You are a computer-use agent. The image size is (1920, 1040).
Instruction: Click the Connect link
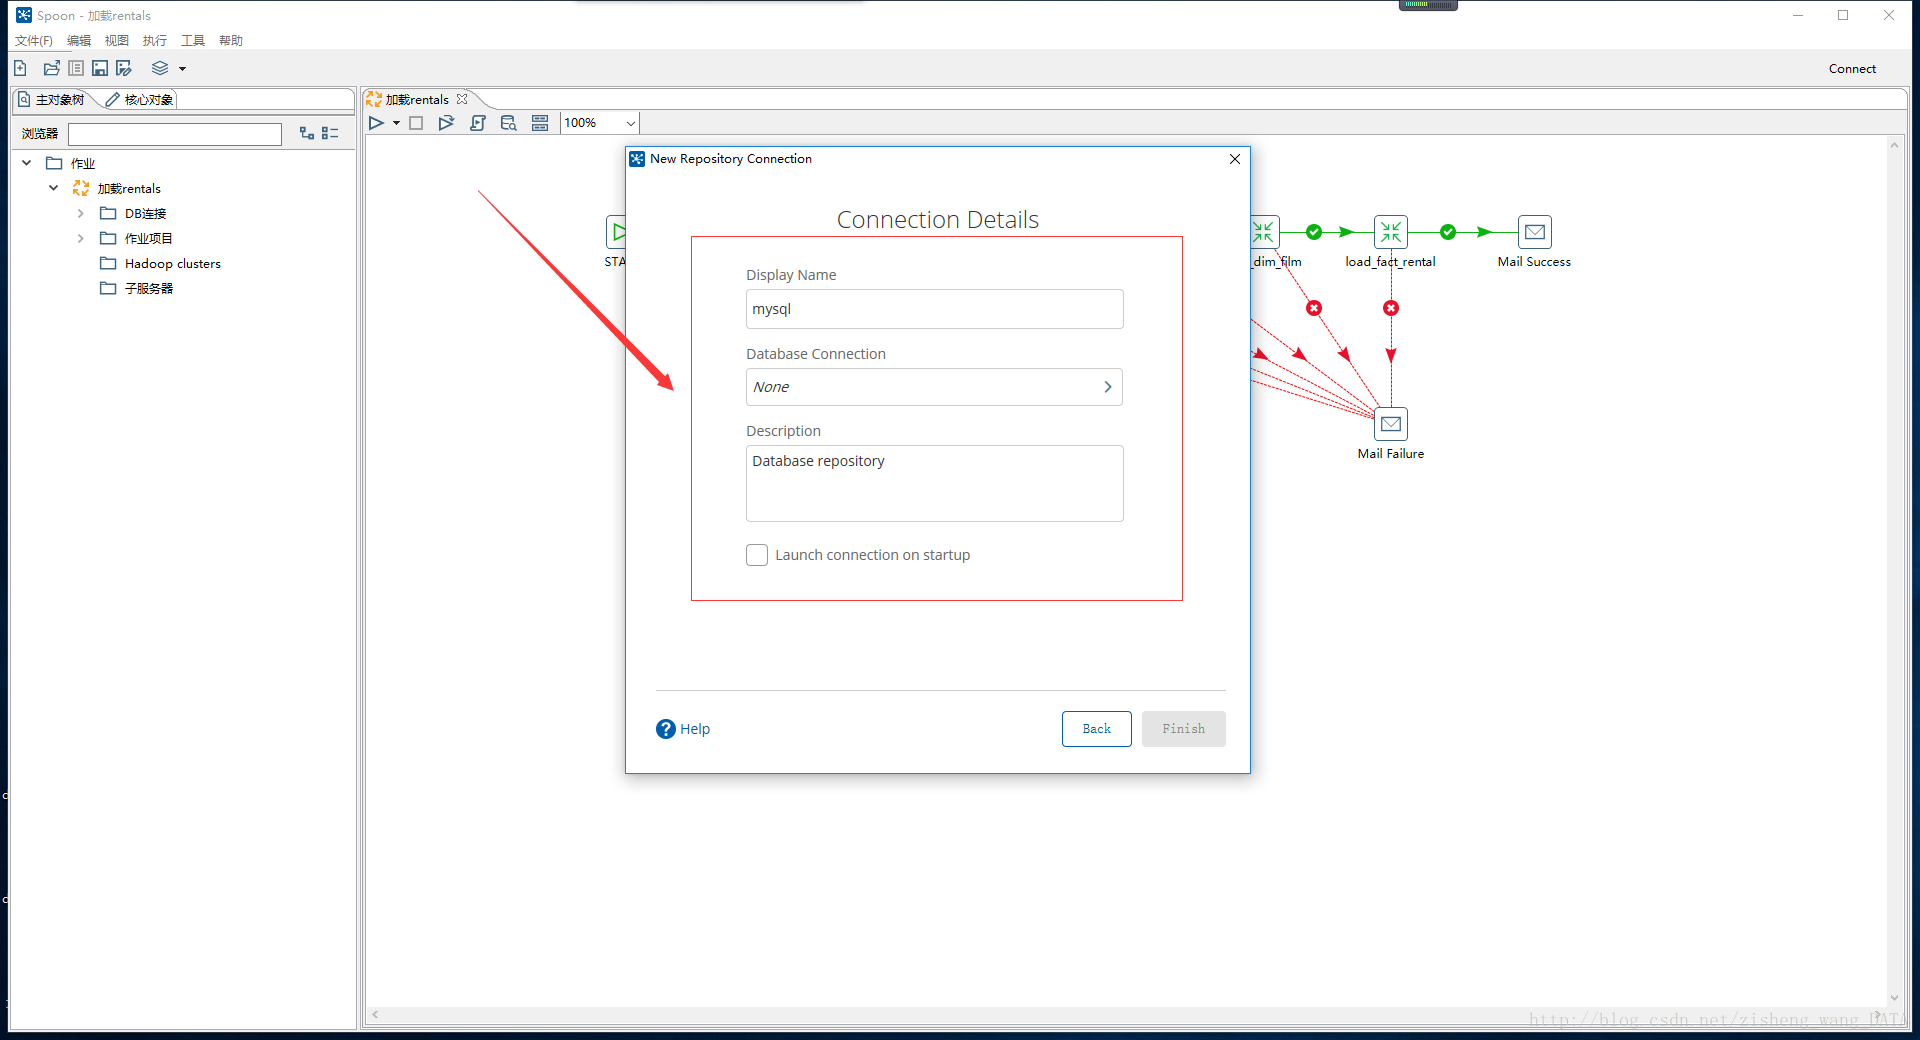click(1852, 68)
